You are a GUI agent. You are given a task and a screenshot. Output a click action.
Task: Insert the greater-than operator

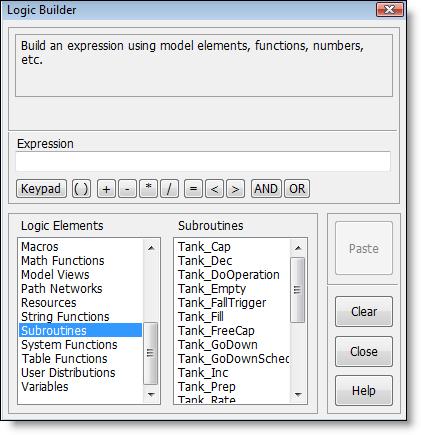click(x=236, y=189)
